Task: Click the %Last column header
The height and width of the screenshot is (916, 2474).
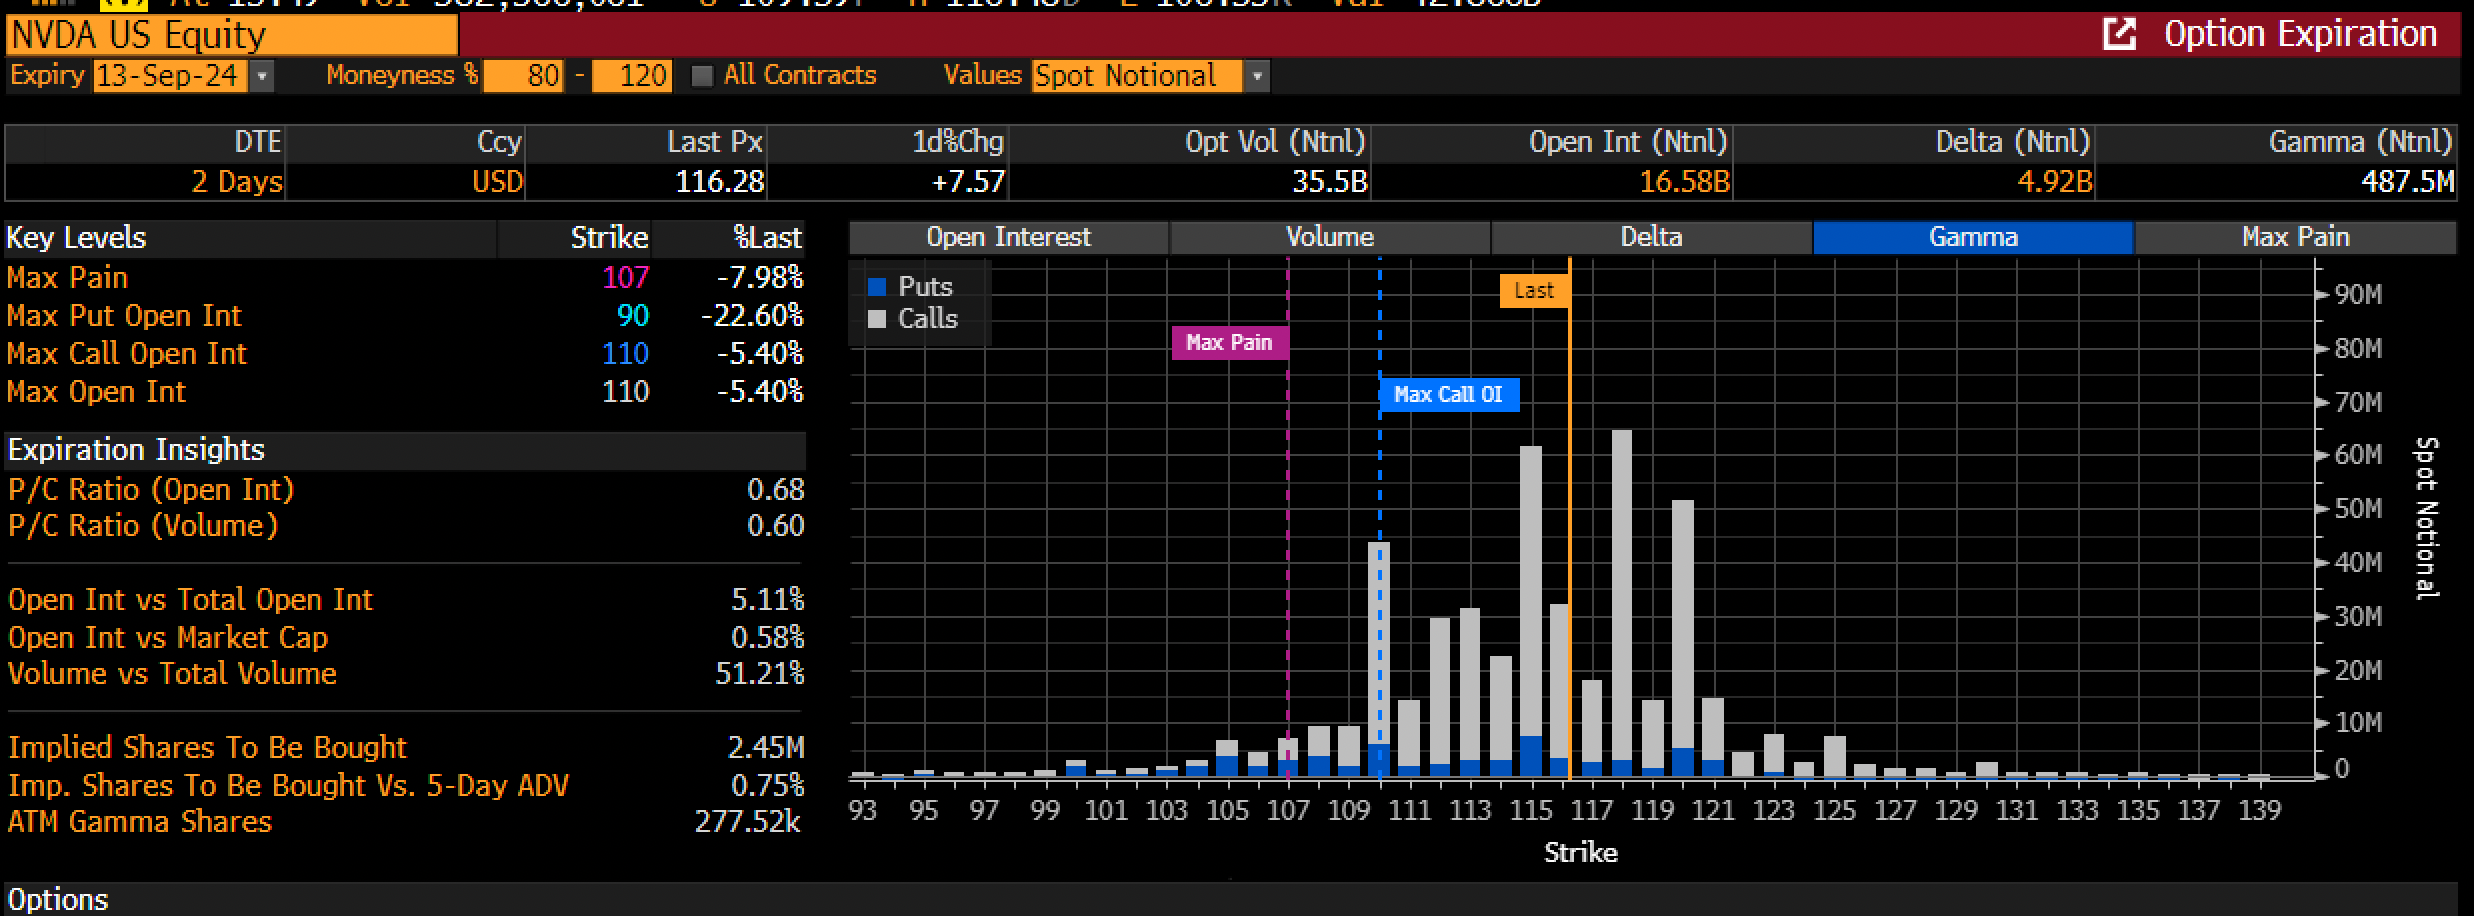Action: [x=767, y=238]
